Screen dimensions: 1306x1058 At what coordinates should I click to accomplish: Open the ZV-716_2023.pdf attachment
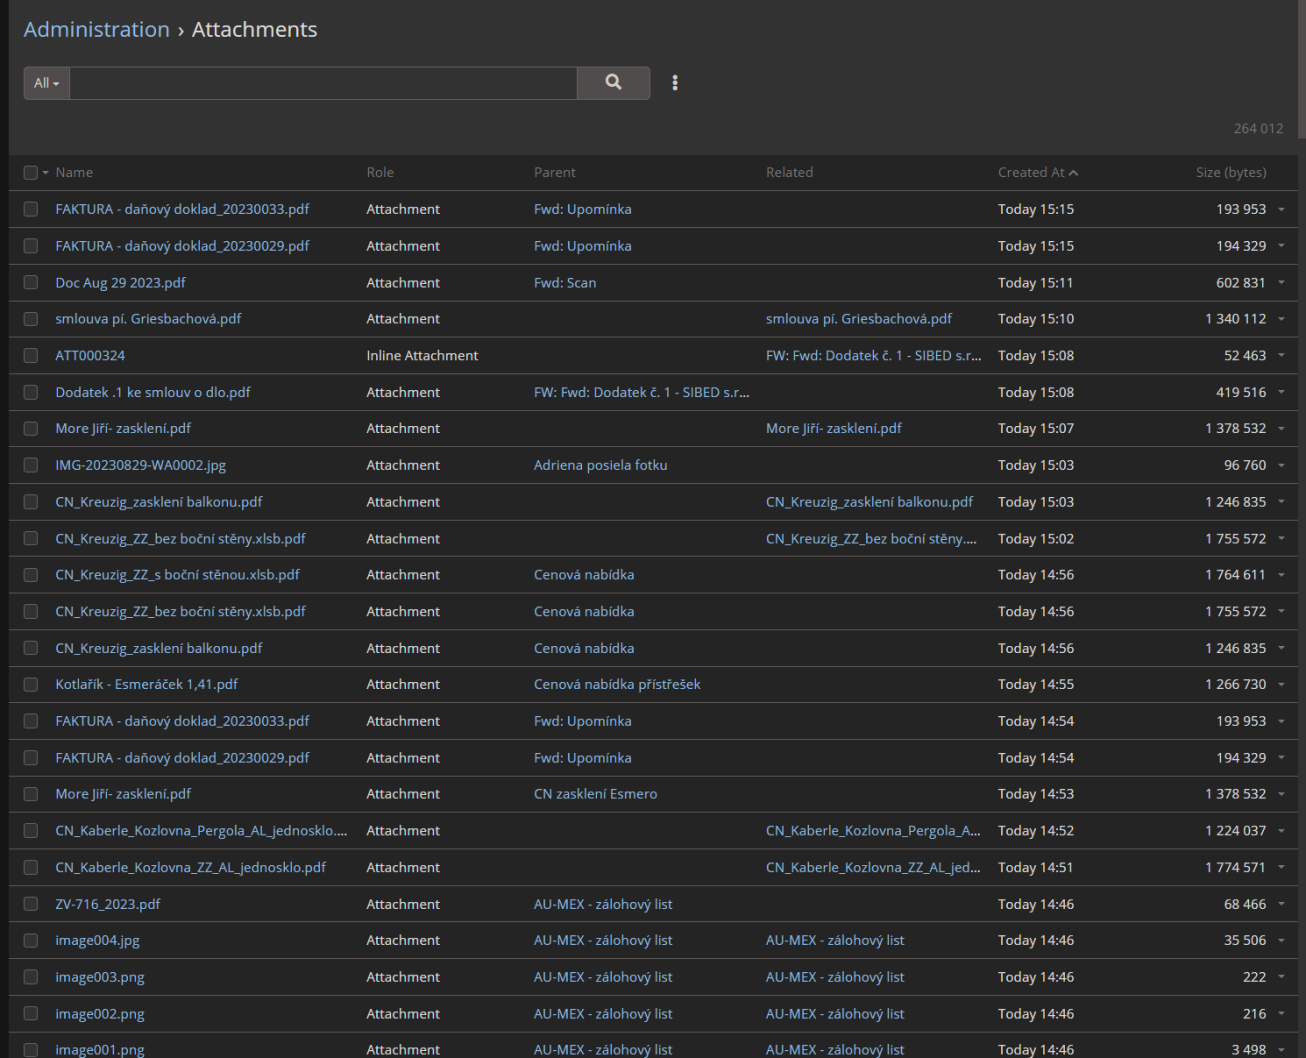[x=108, y=904]
